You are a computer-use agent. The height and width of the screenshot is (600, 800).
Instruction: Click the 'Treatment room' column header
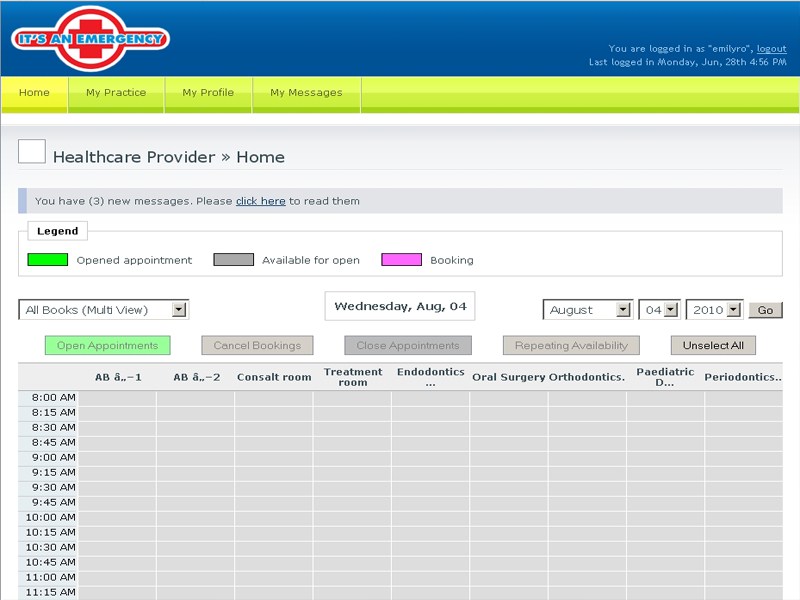tap(353, 377)
